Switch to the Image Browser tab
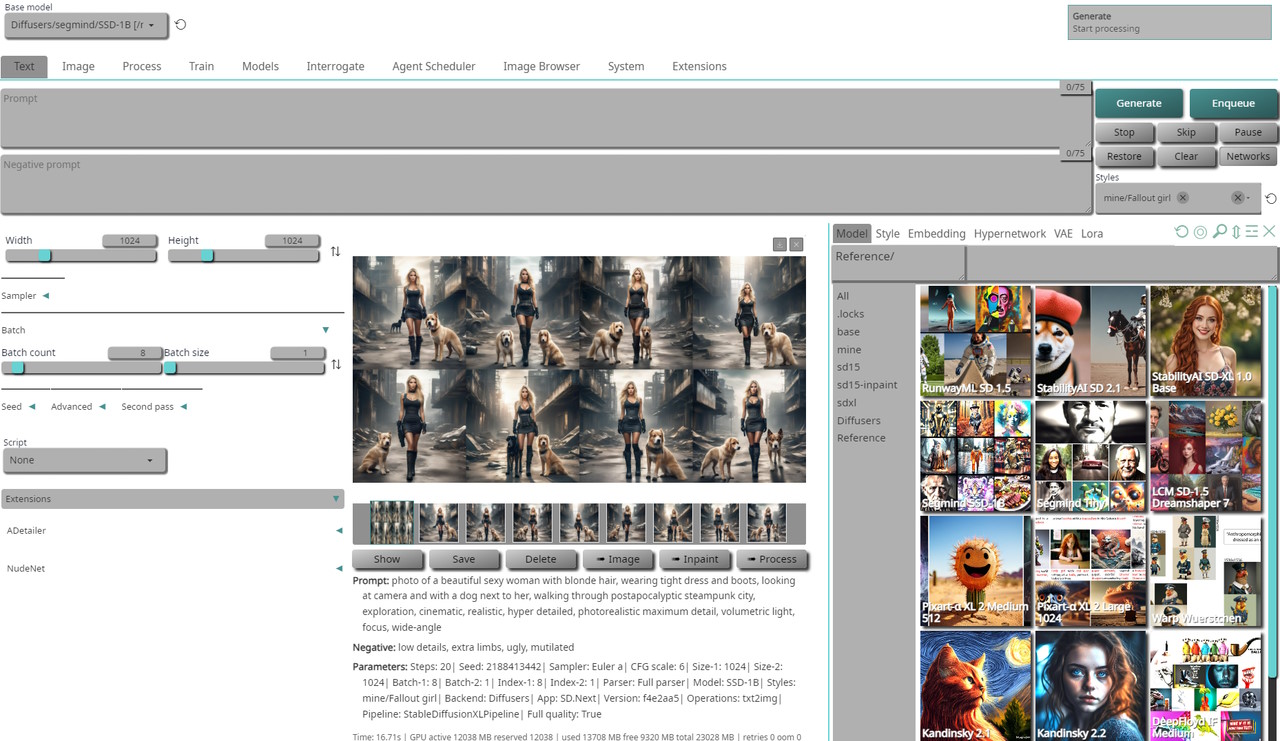This screenshot has height=741, width=1280. click(x=541, y=66)
